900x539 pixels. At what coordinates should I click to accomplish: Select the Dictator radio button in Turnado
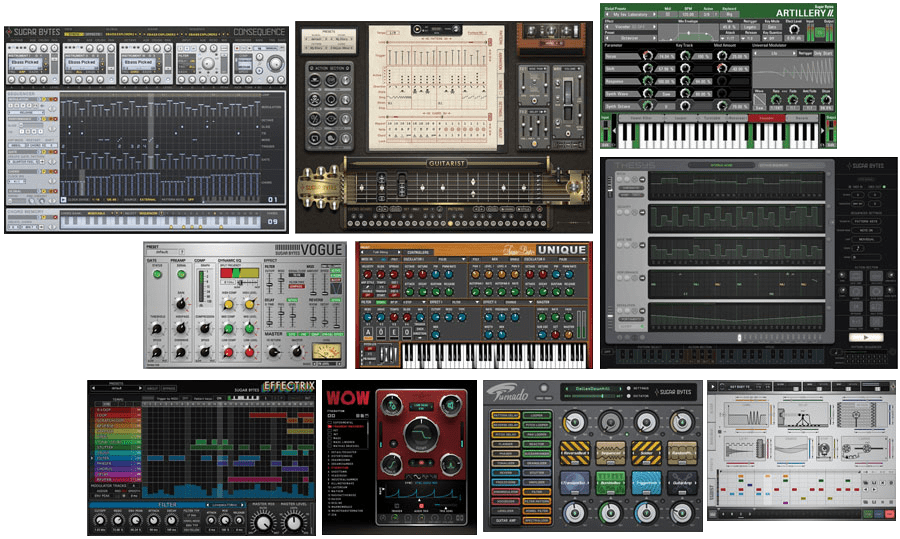[x=629, y=396]
